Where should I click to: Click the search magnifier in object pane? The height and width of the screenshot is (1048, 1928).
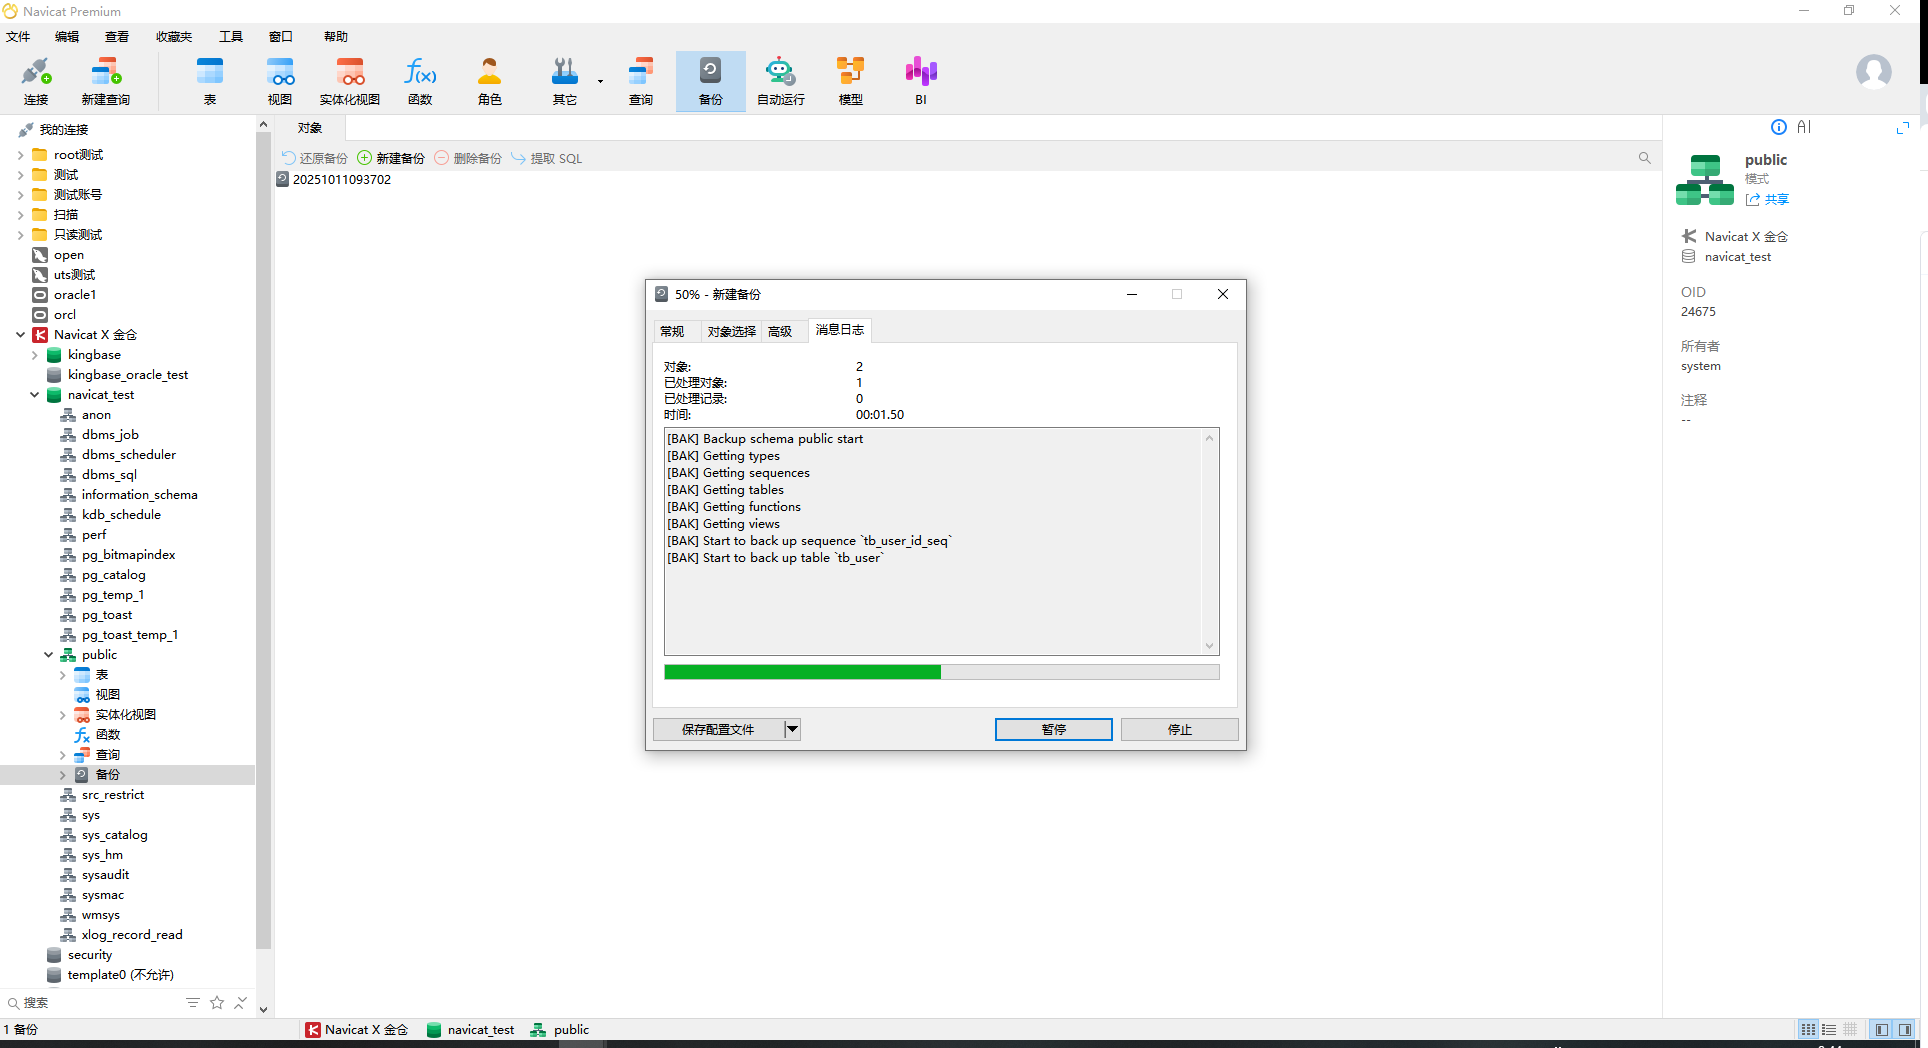pyautogui.click(x=1644, y=158)
